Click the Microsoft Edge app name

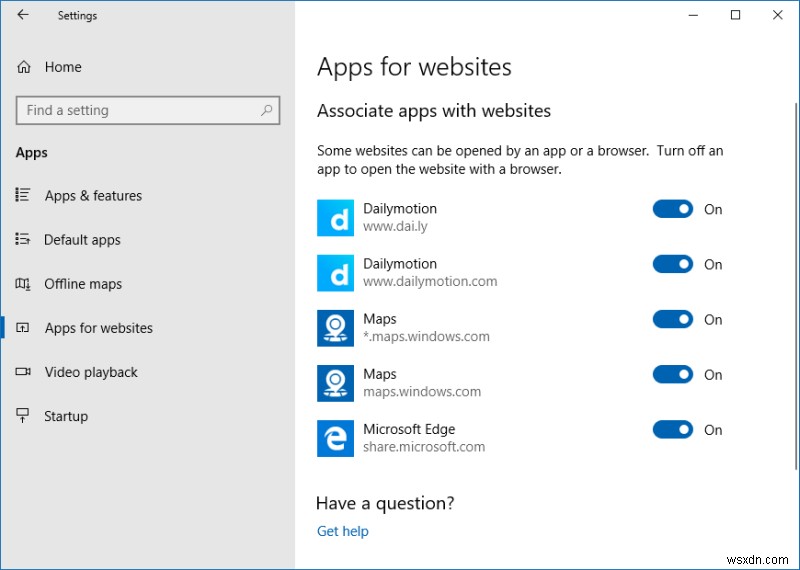point(409,429)
